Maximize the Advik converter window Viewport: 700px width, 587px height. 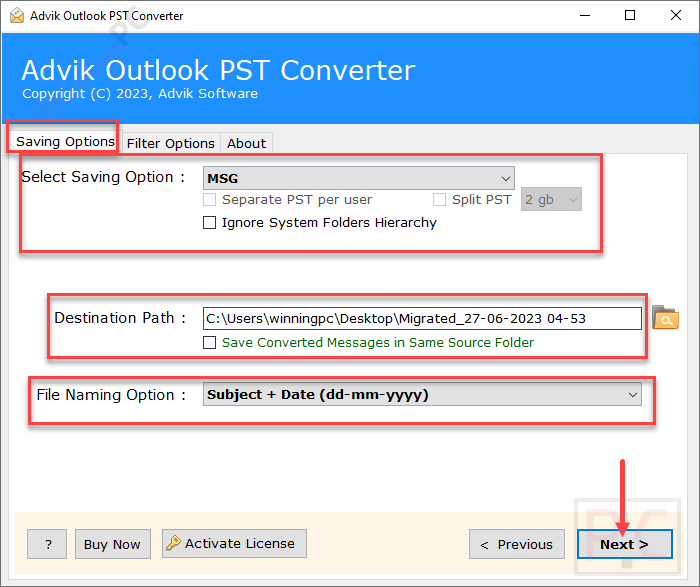click(630, 16)
